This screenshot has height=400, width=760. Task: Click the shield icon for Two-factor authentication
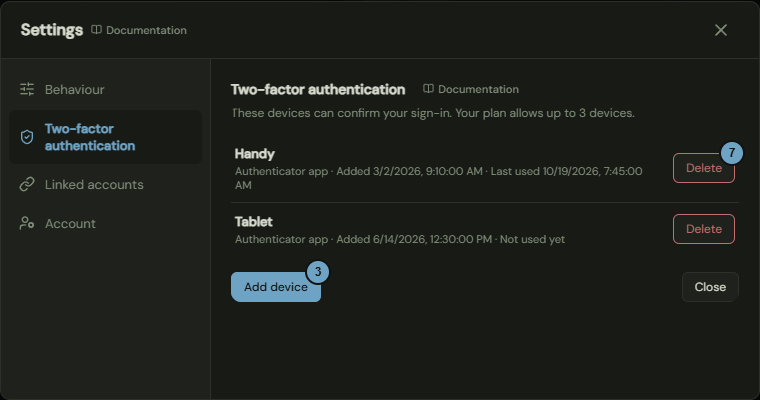tap(27, 137)
